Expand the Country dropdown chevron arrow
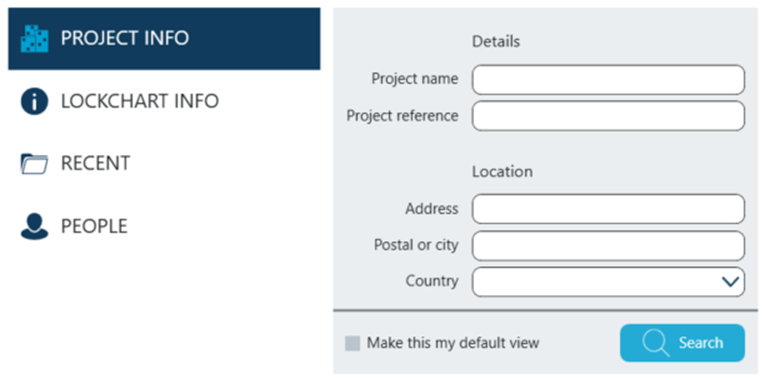 (730, 281)
